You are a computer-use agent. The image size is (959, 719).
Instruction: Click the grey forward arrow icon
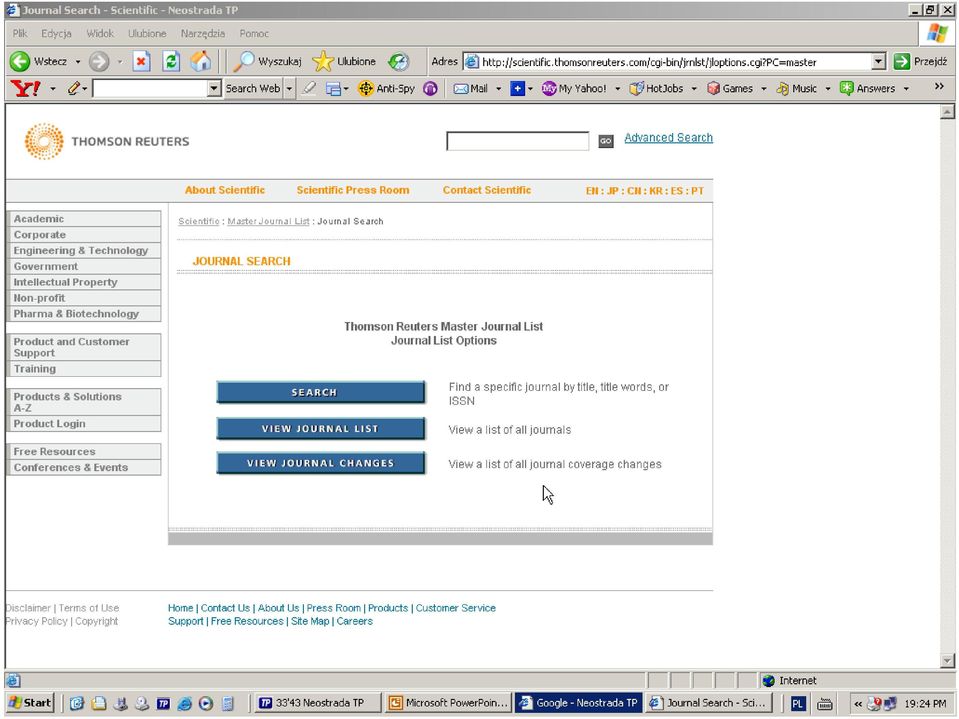tap(98, 61)
